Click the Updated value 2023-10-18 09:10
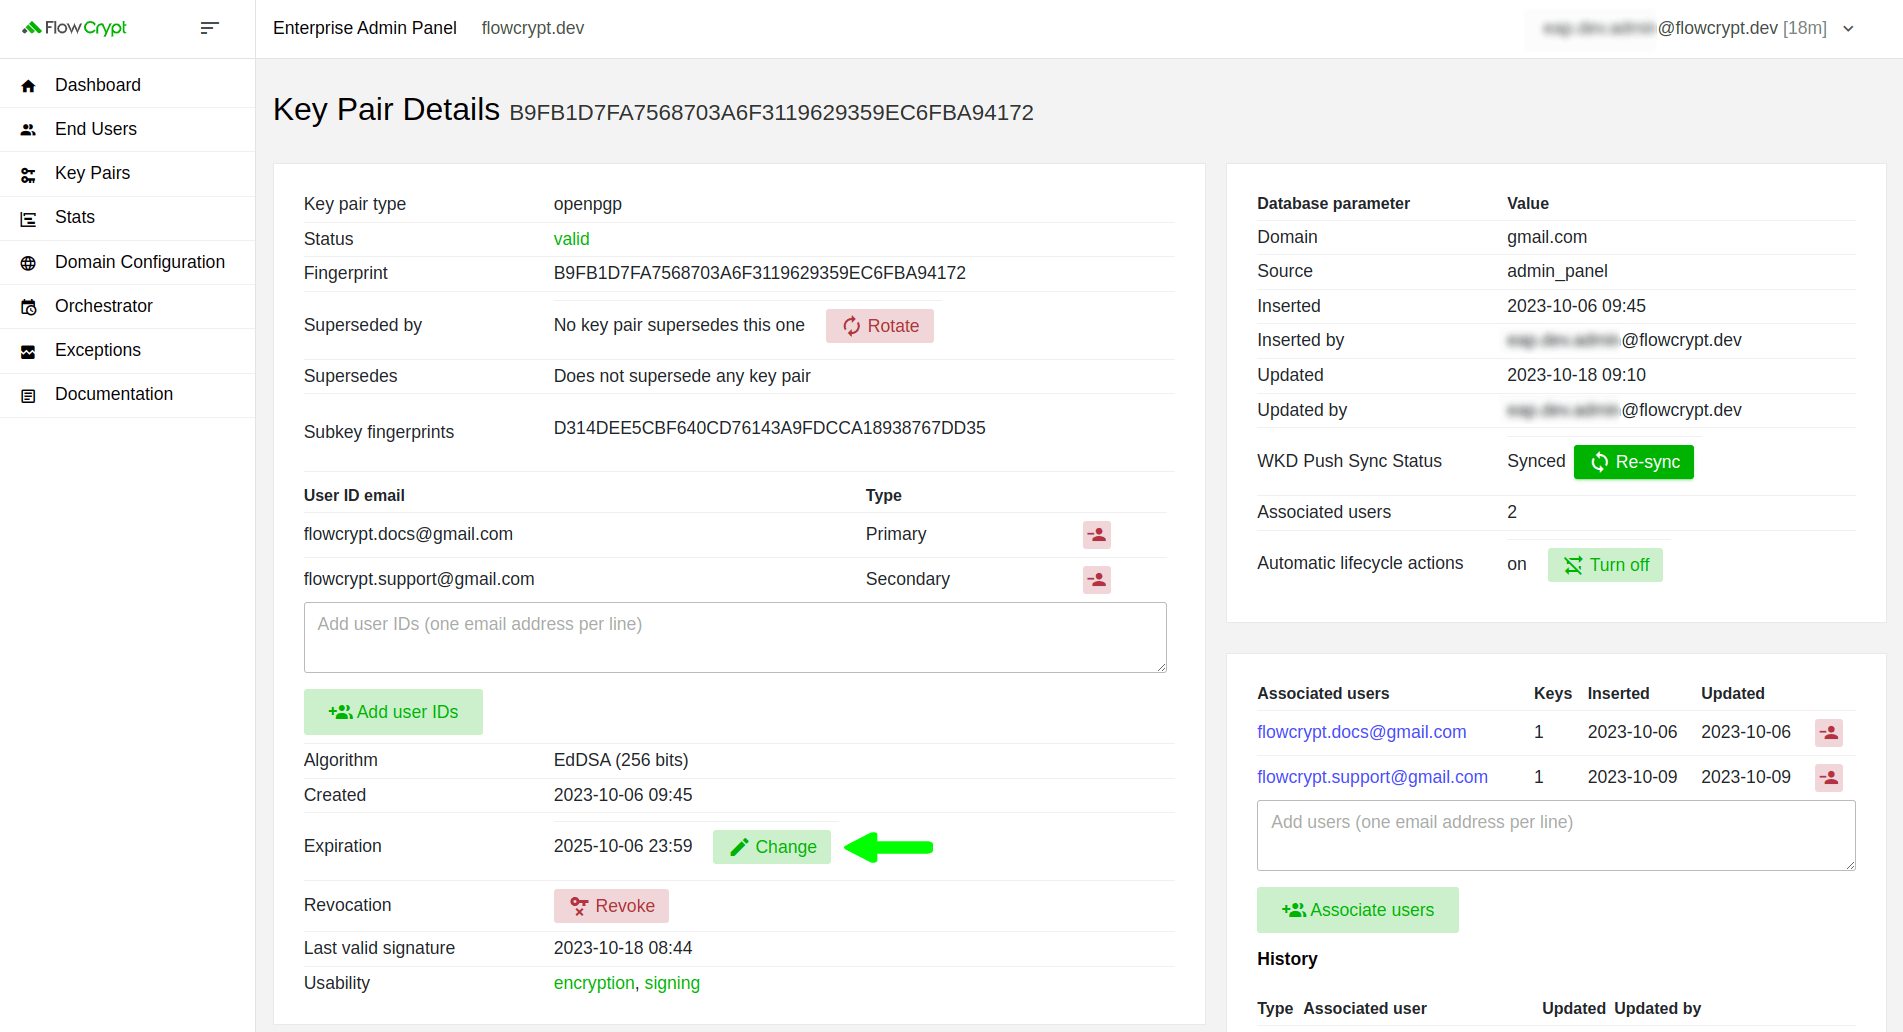This screenshot has width=1903, height=1032. 1576,375
